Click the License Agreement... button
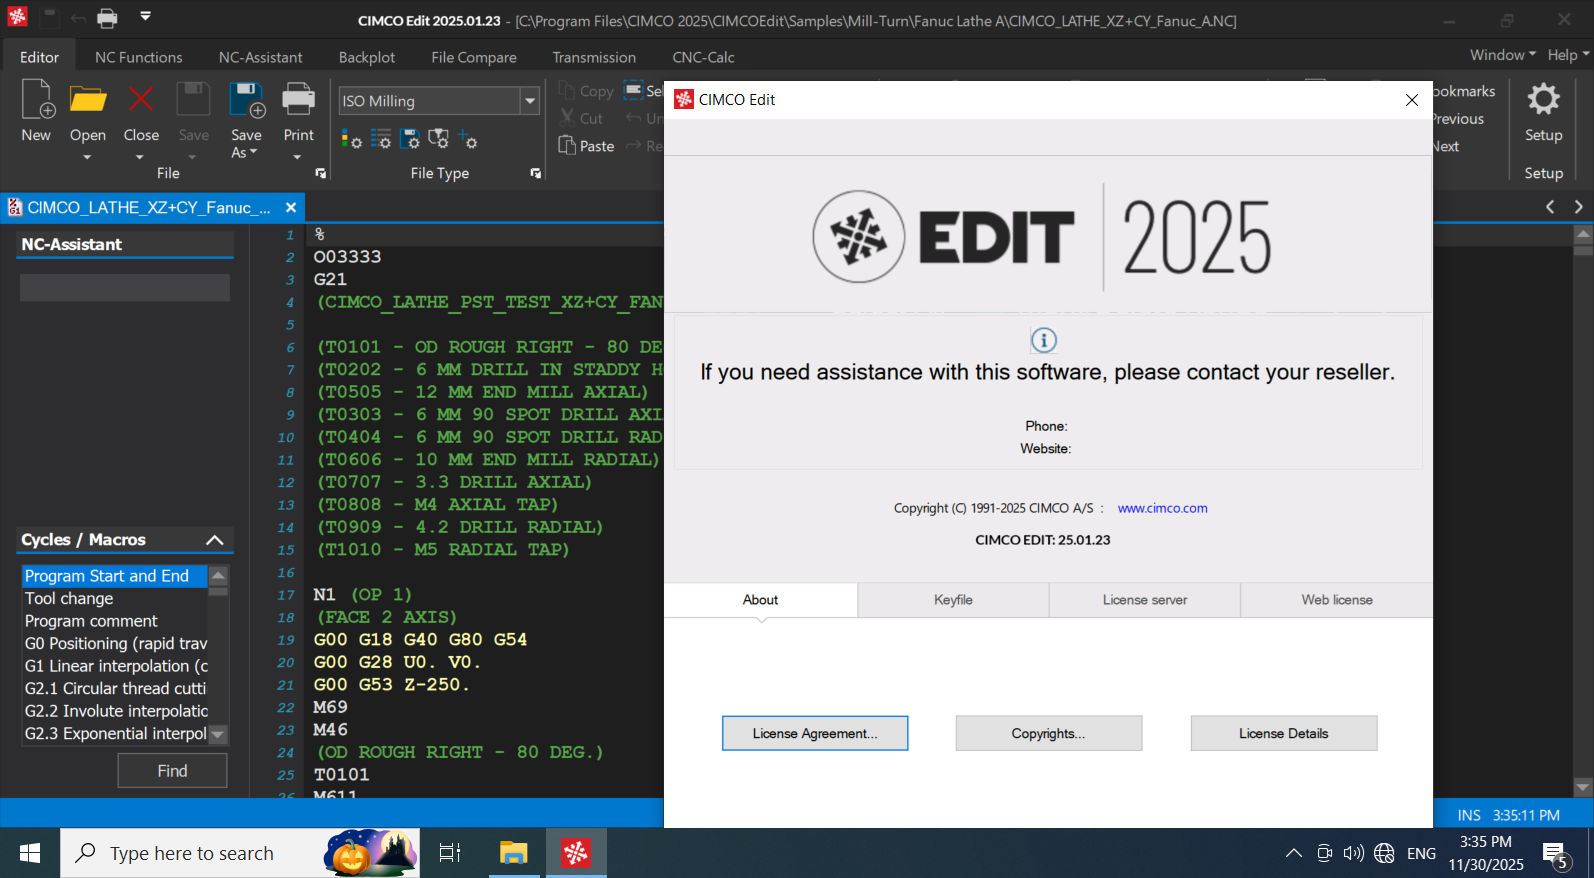1594x878 pixels. (x=815, y=733)
